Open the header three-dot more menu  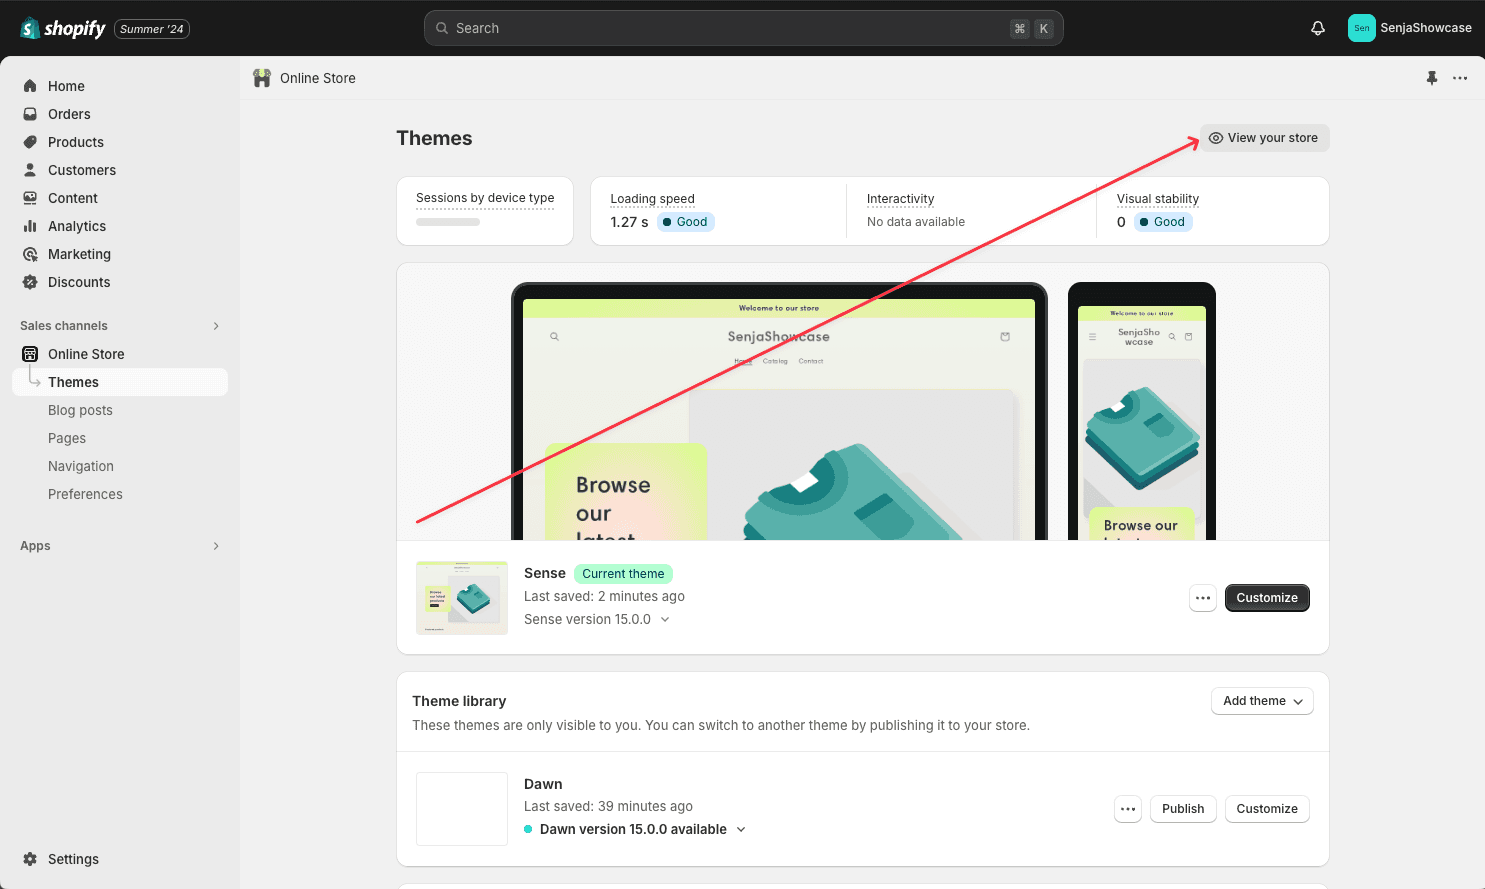(1460, 78)
